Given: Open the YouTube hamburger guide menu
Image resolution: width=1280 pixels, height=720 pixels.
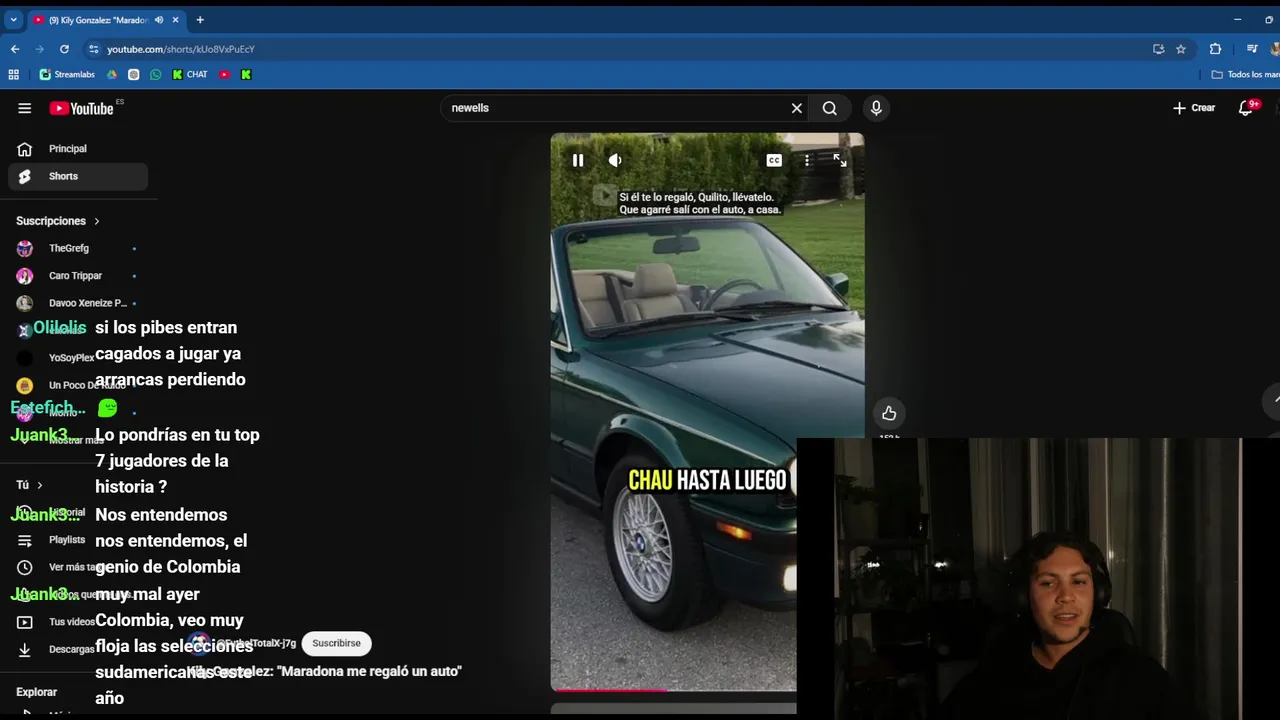Looking at the screenshot, I should (24, 108).
